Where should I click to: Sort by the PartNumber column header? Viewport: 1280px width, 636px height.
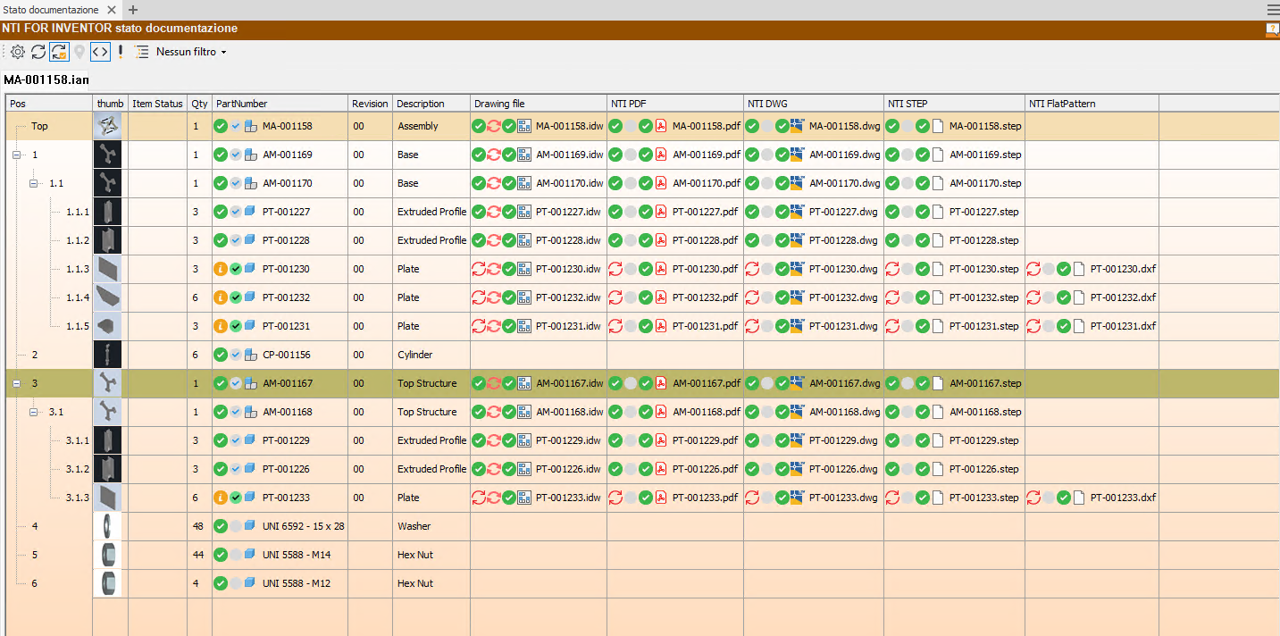(242, 104)
